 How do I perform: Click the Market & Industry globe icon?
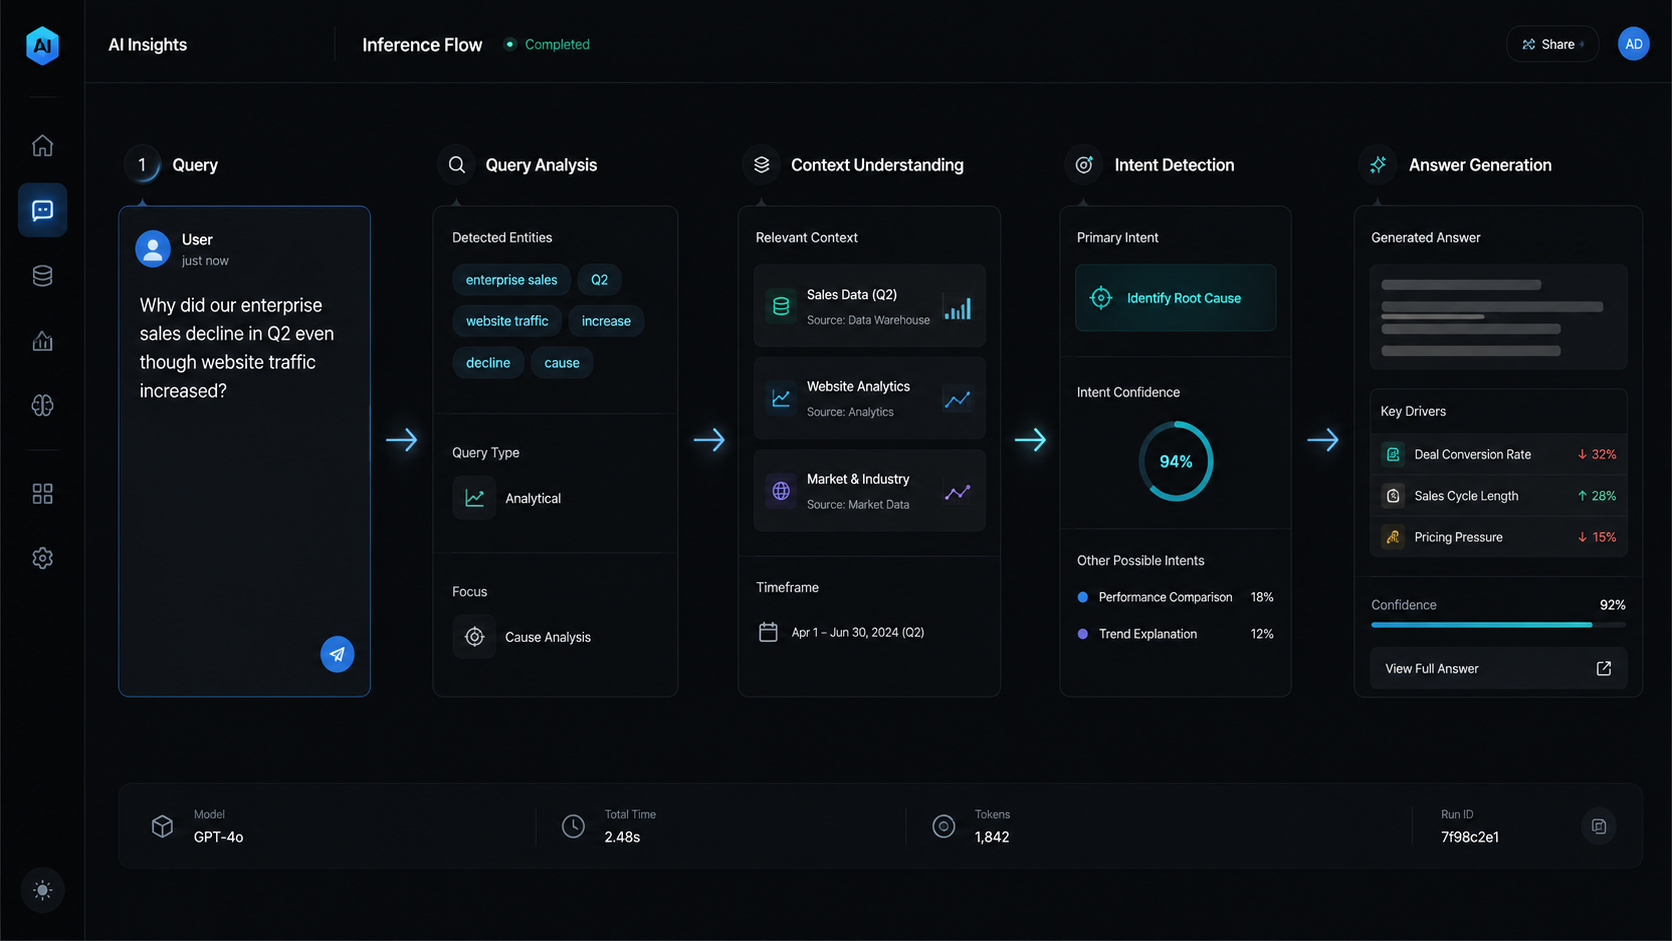[781, 491]
